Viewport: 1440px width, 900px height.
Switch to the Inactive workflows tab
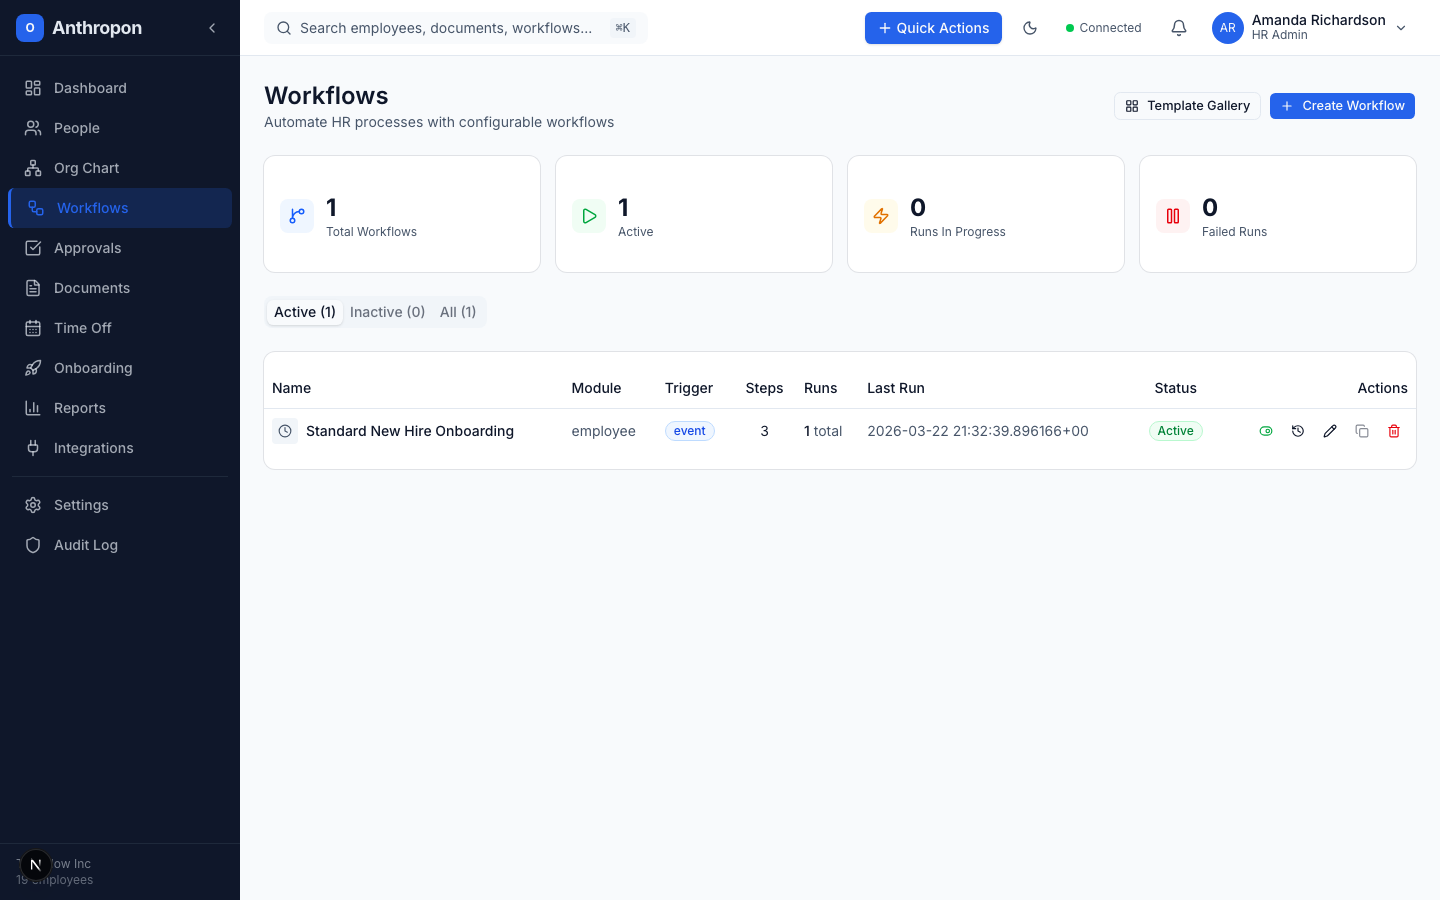coord(387,312)
